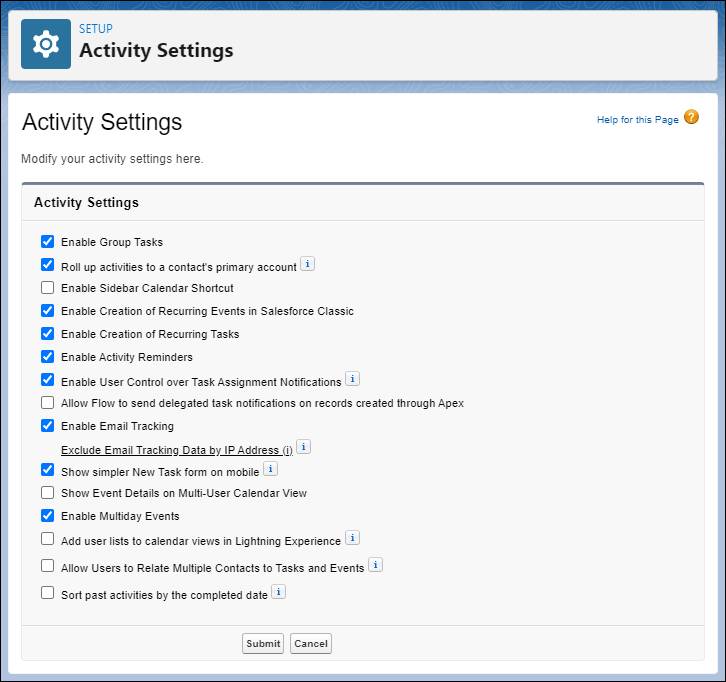Click info icon beside Exclude Email Tracking Data
This screenshot has width=726, height=682.
pos(303,447)
